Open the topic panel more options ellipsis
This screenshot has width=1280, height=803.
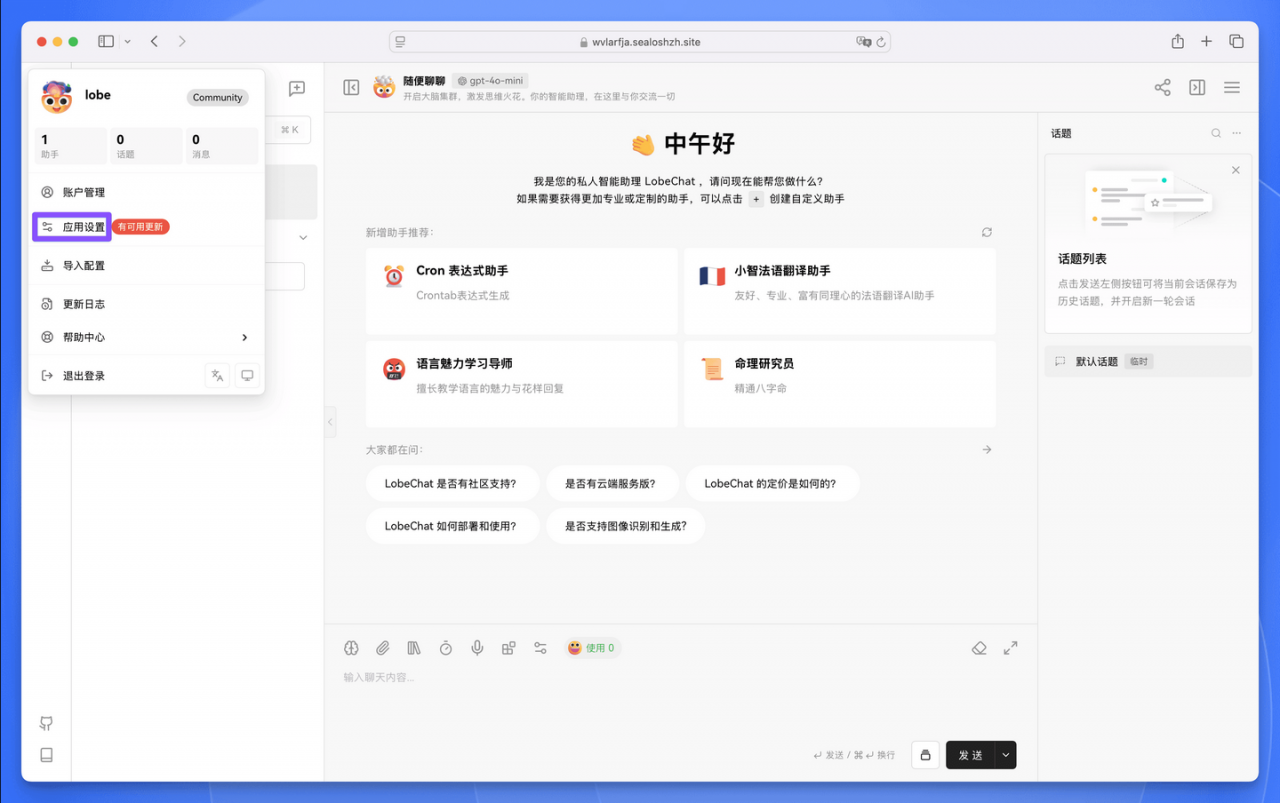tap(1237, 133)
